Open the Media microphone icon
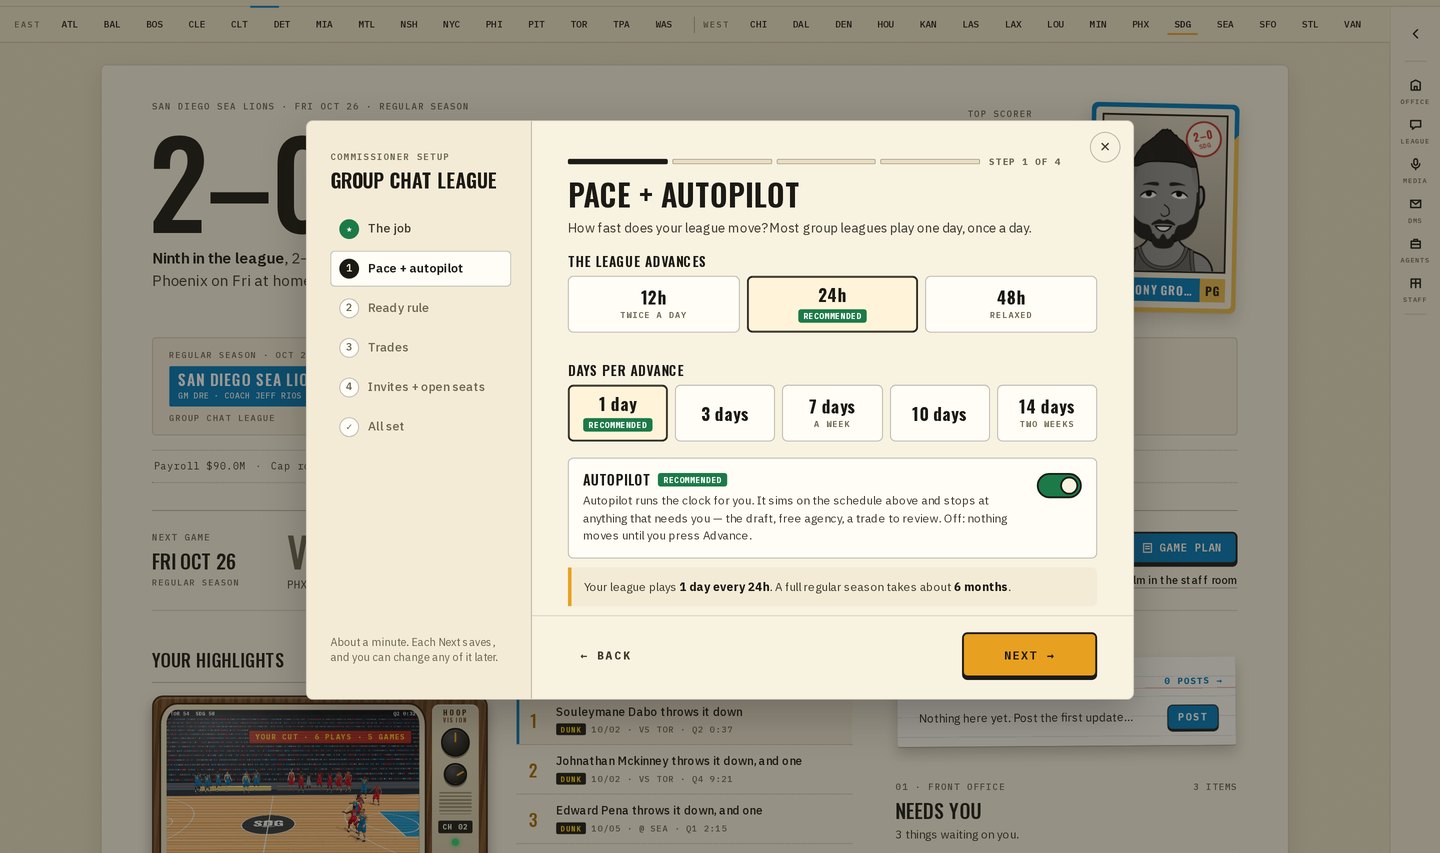 pyautogui.click(x=1415, y=170)
